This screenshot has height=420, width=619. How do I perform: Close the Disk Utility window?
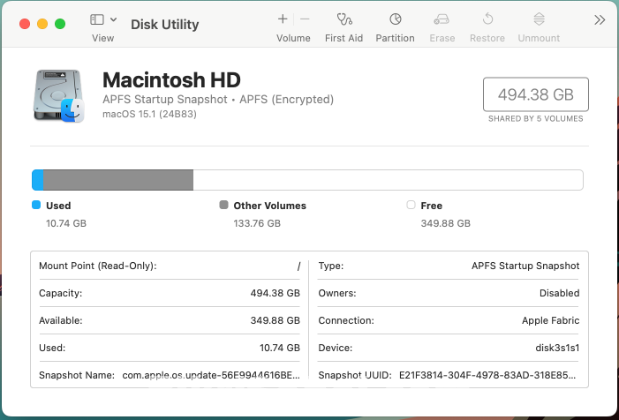pos(24,24)
